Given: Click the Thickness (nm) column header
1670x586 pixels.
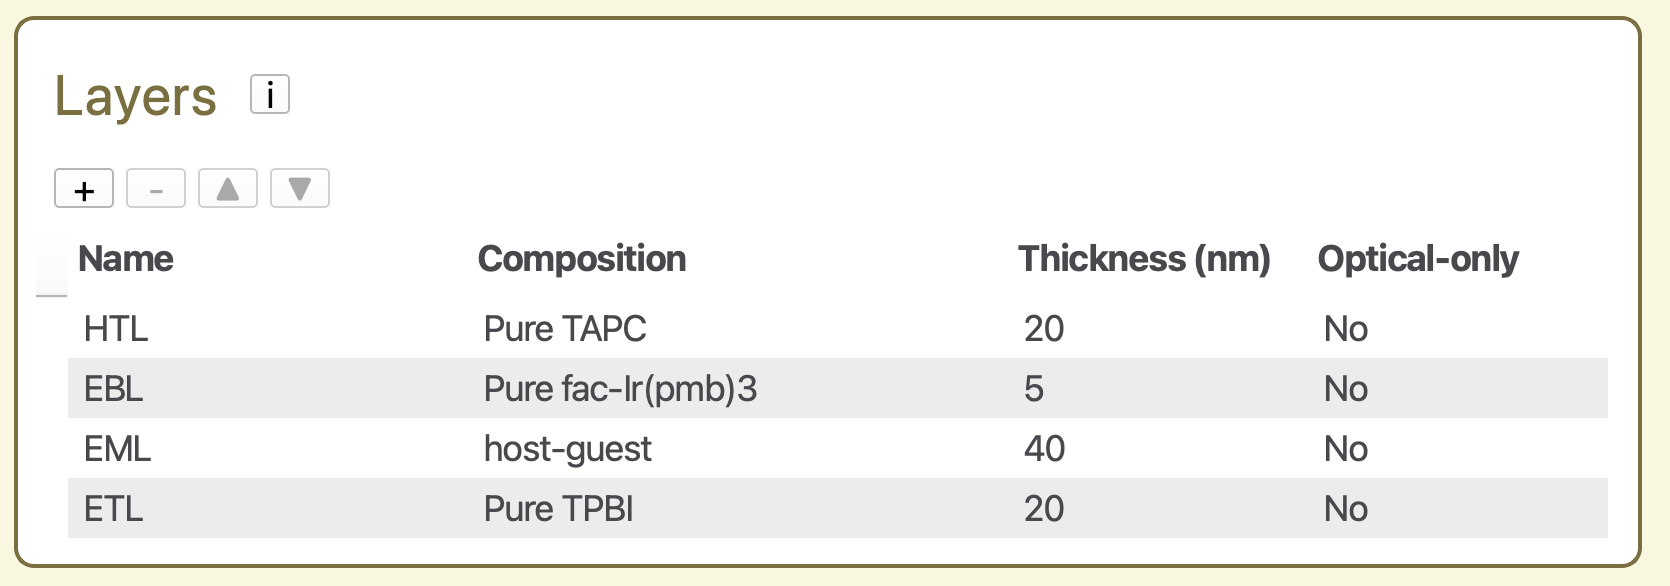Looking at the screenshot, I should (x=1144, y=259).
